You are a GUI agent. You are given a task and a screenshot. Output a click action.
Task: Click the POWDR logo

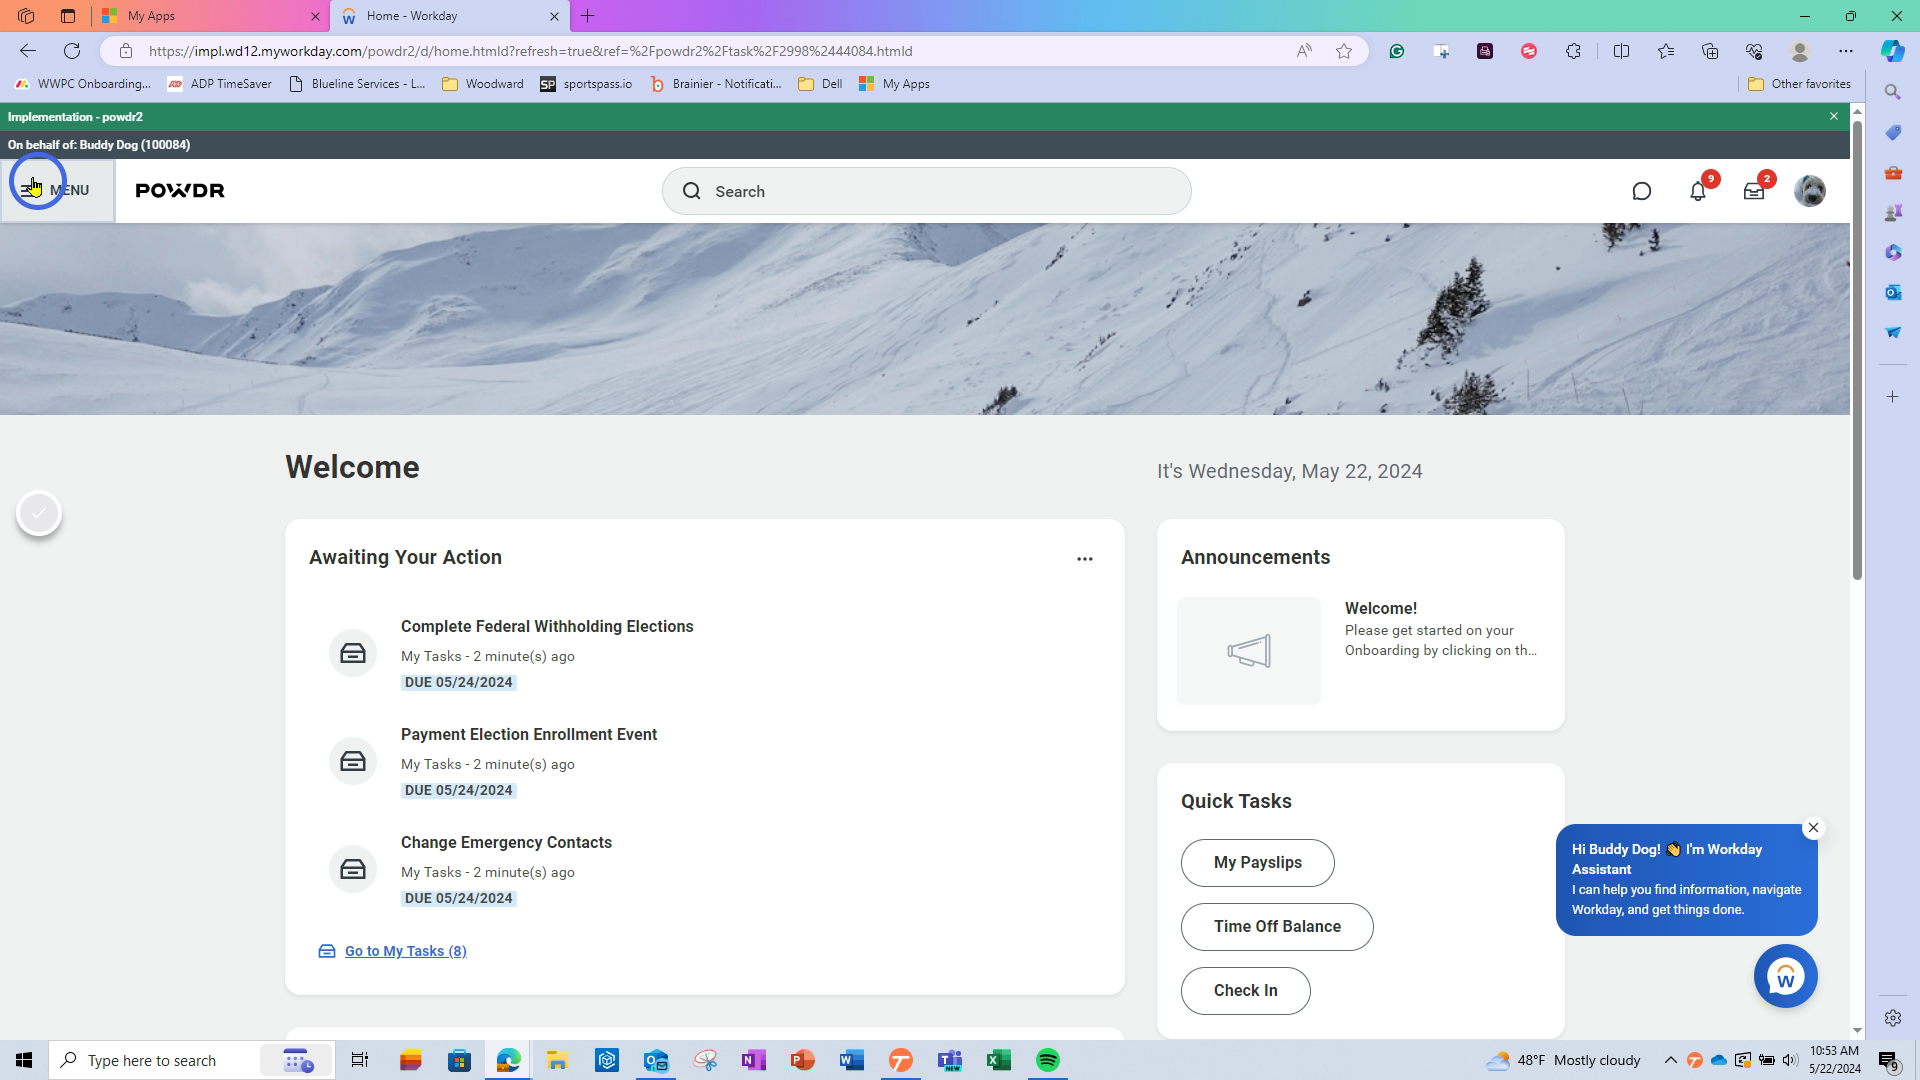coord(180,190)
